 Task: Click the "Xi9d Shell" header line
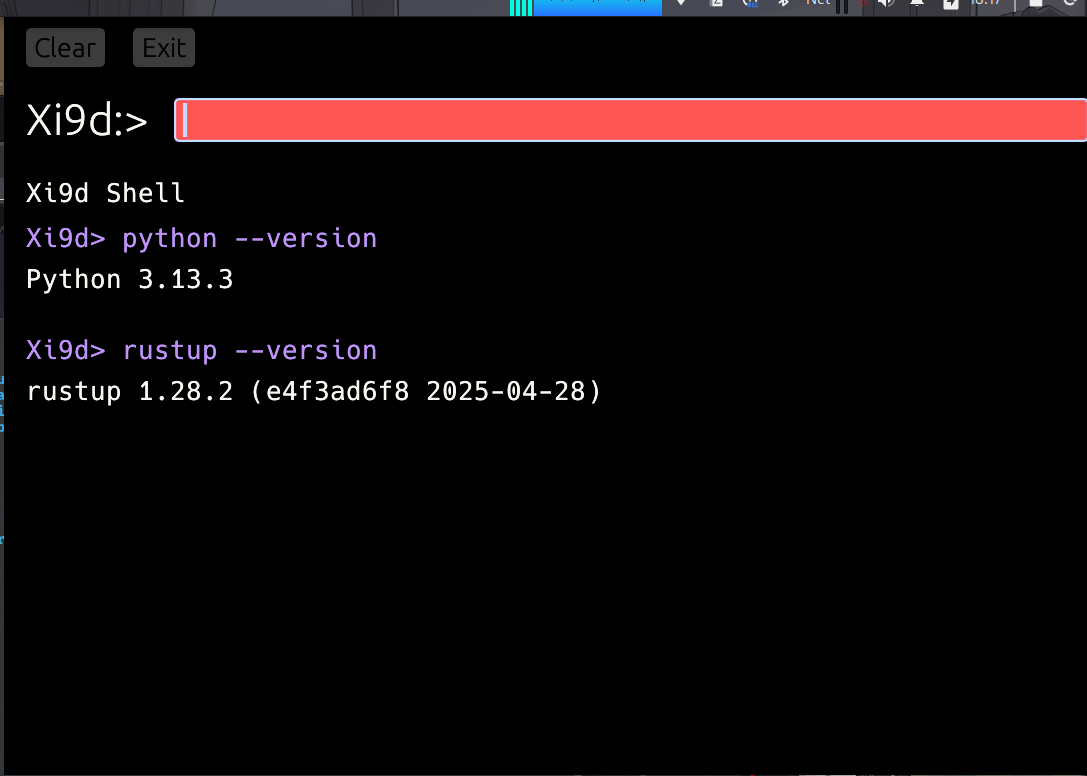(x=105, y=193)
